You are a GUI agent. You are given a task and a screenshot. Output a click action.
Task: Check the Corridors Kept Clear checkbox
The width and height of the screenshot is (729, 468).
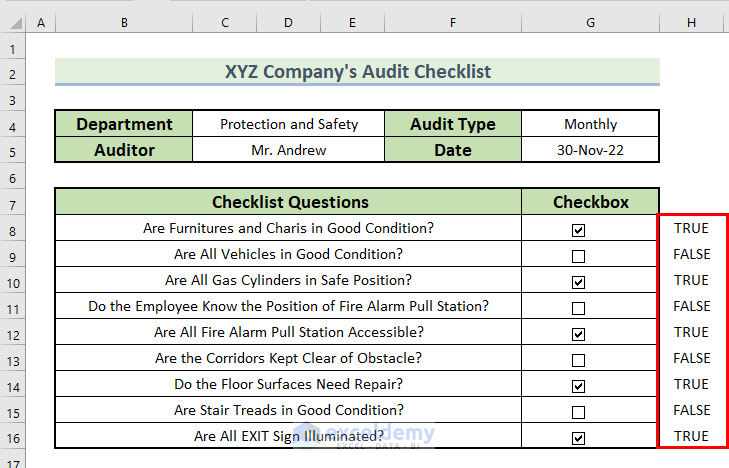pyautogui.click(x=578, y=360)
